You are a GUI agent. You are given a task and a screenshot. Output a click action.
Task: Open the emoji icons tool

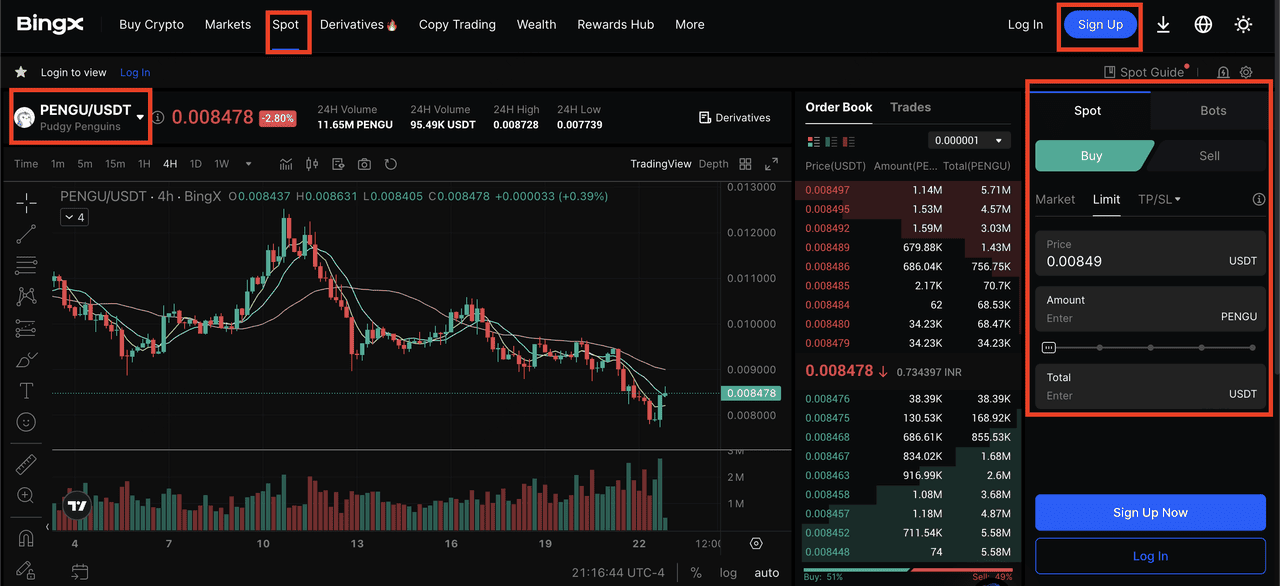tap(26, 422)
